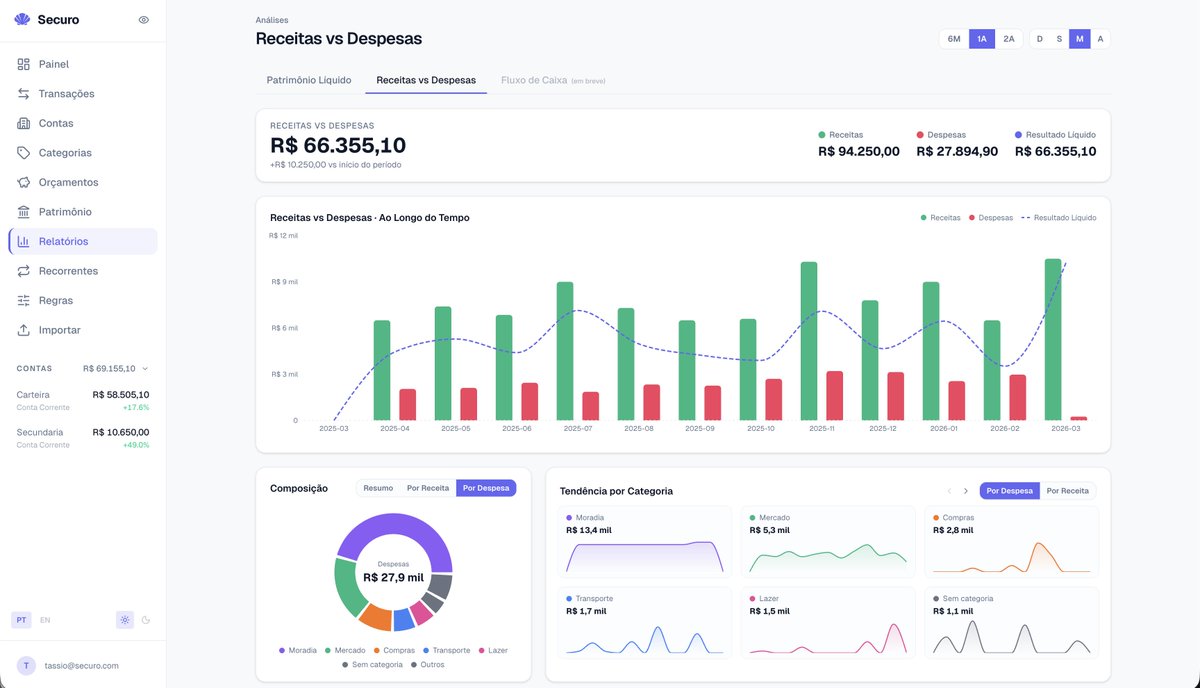
Task: Switch to light theme sun icon
Action: (x=125, y=620)
